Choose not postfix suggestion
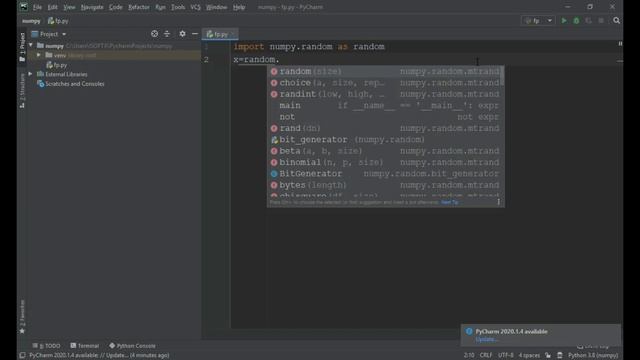Image resolution: width=640 pixels, height=360 pixels. 385,117
